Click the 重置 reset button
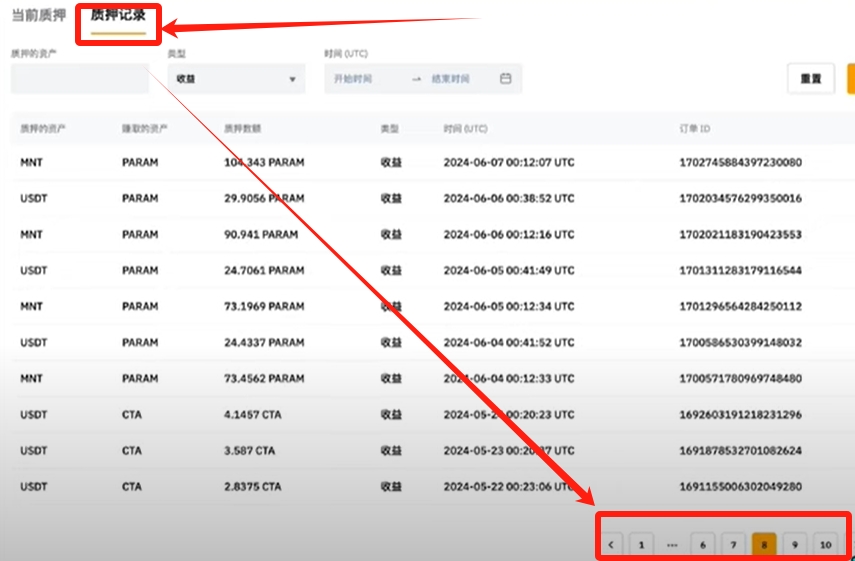Screen dimensions: 855x561 [811, 79]
